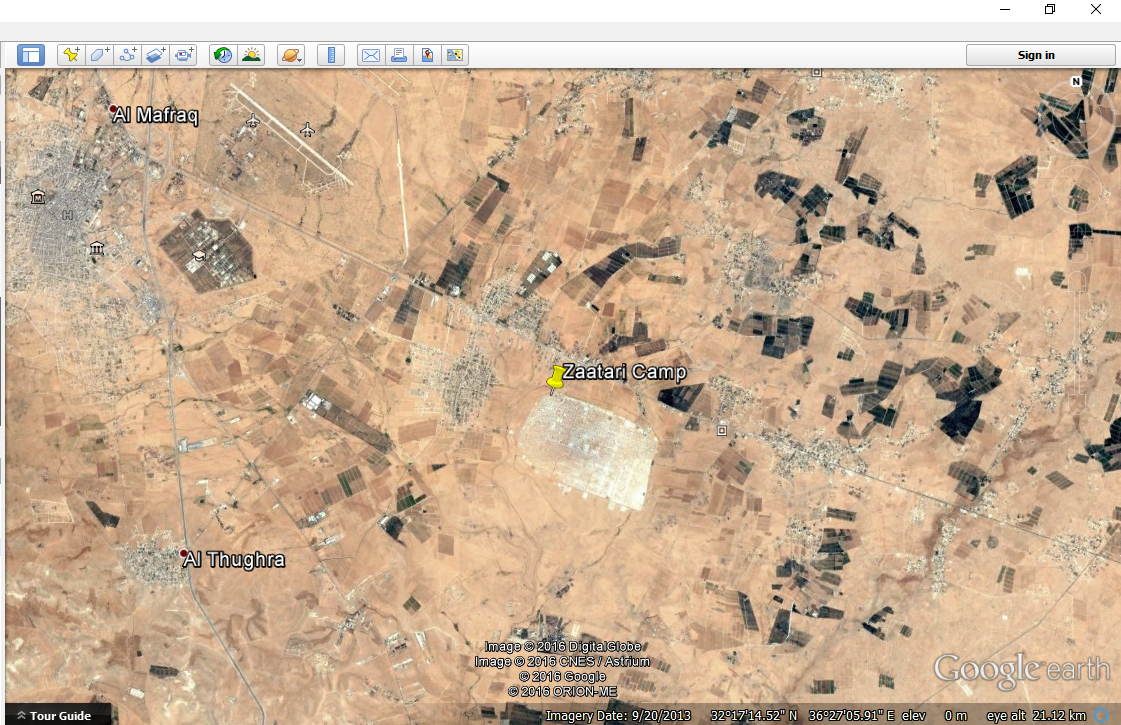The width and height of the screenshot is (1121, 725).
Task: Click the Save Image icon
Action: point(427,55)
